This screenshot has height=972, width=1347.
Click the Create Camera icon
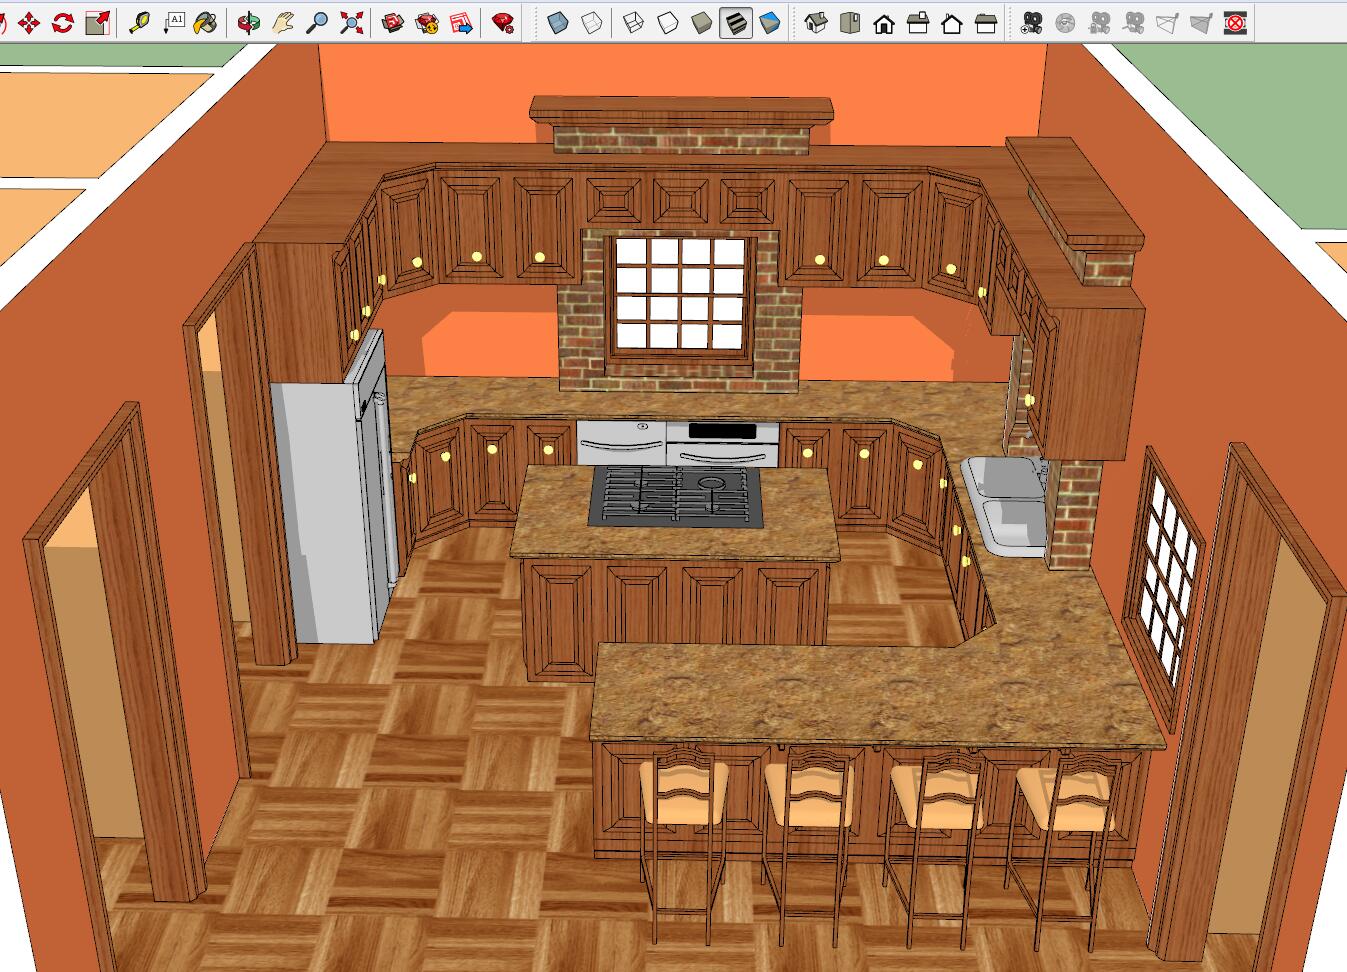pos(1031,22)
